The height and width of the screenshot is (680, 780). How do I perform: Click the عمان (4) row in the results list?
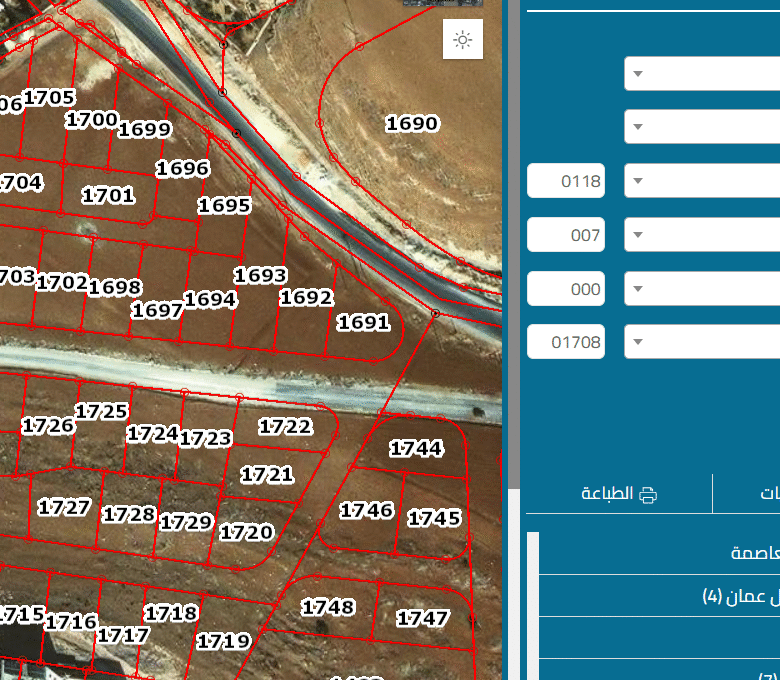pos(660,597)
